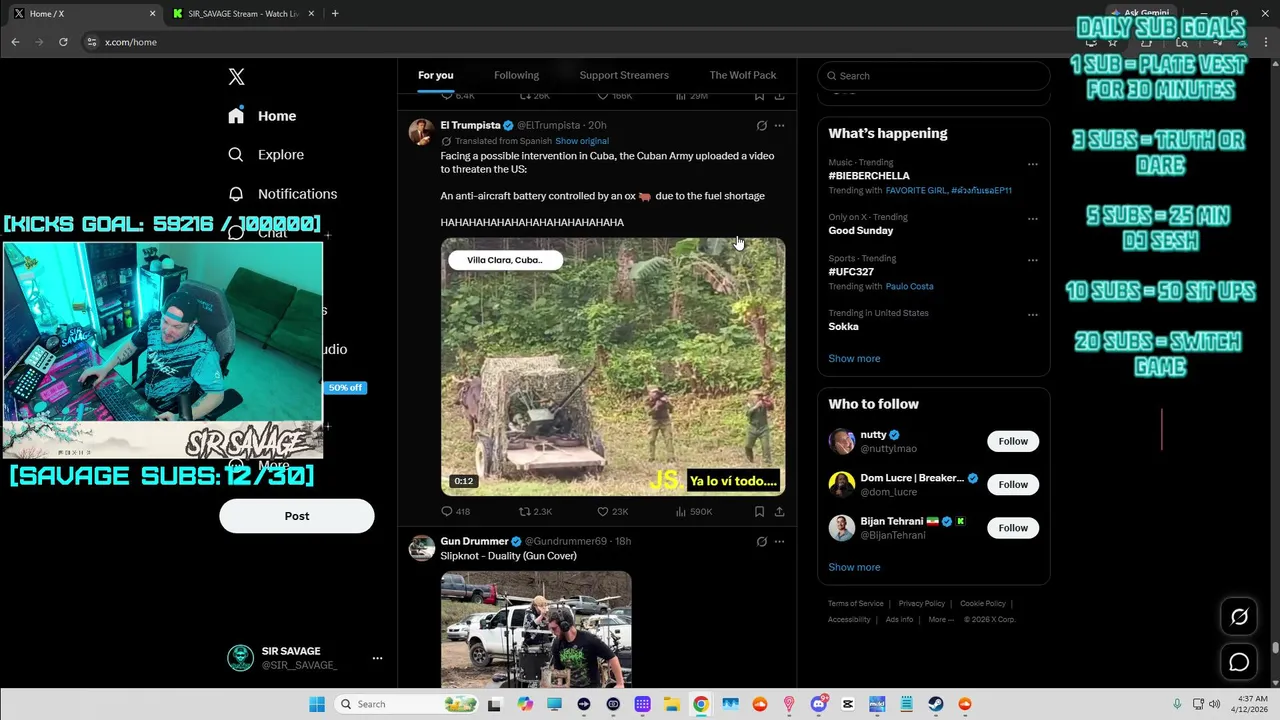
Task: Open more options on El Trumpista post
Action: [779, 125]
